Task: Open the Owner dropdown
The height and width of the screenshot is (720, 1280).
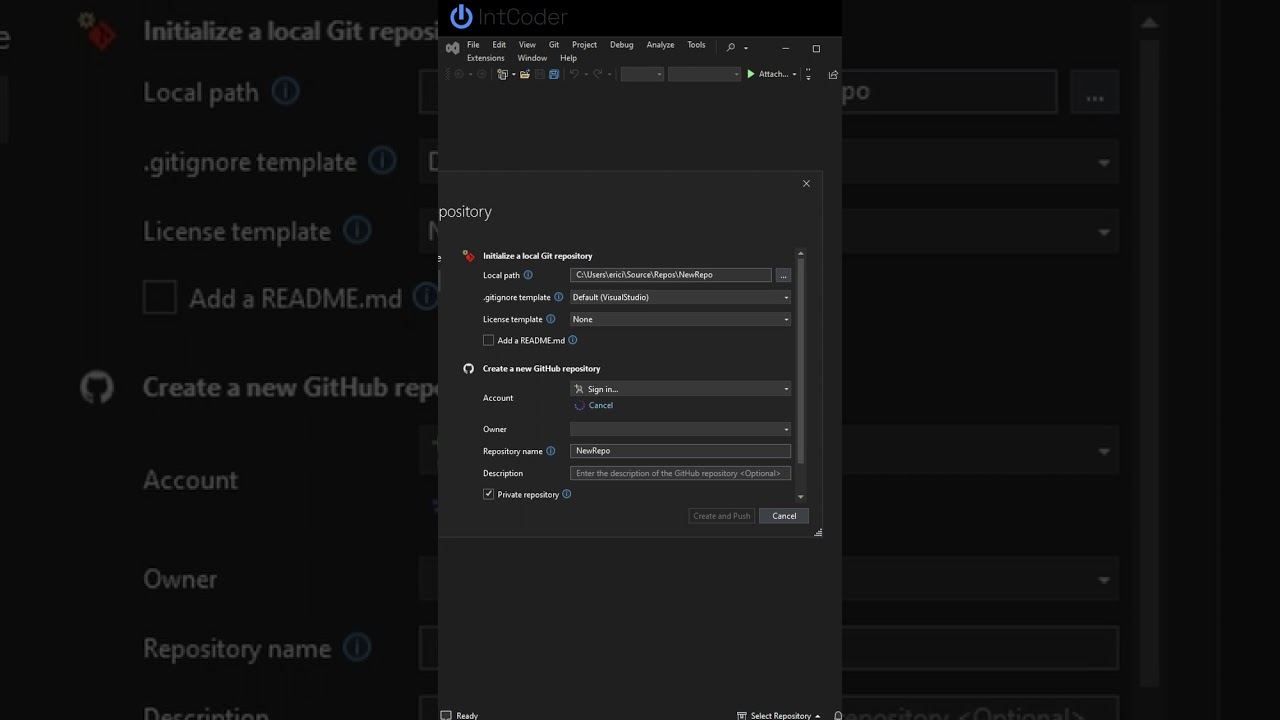Action: click(x=680, y=429)
